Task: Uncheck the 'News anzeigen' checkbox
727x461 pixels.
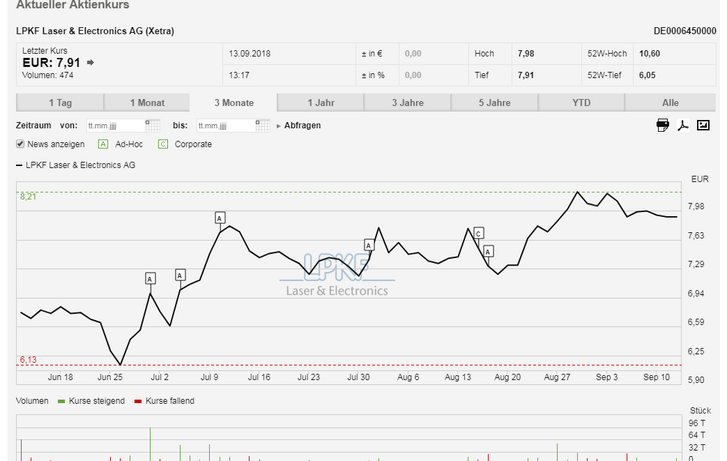Action: 20,144
